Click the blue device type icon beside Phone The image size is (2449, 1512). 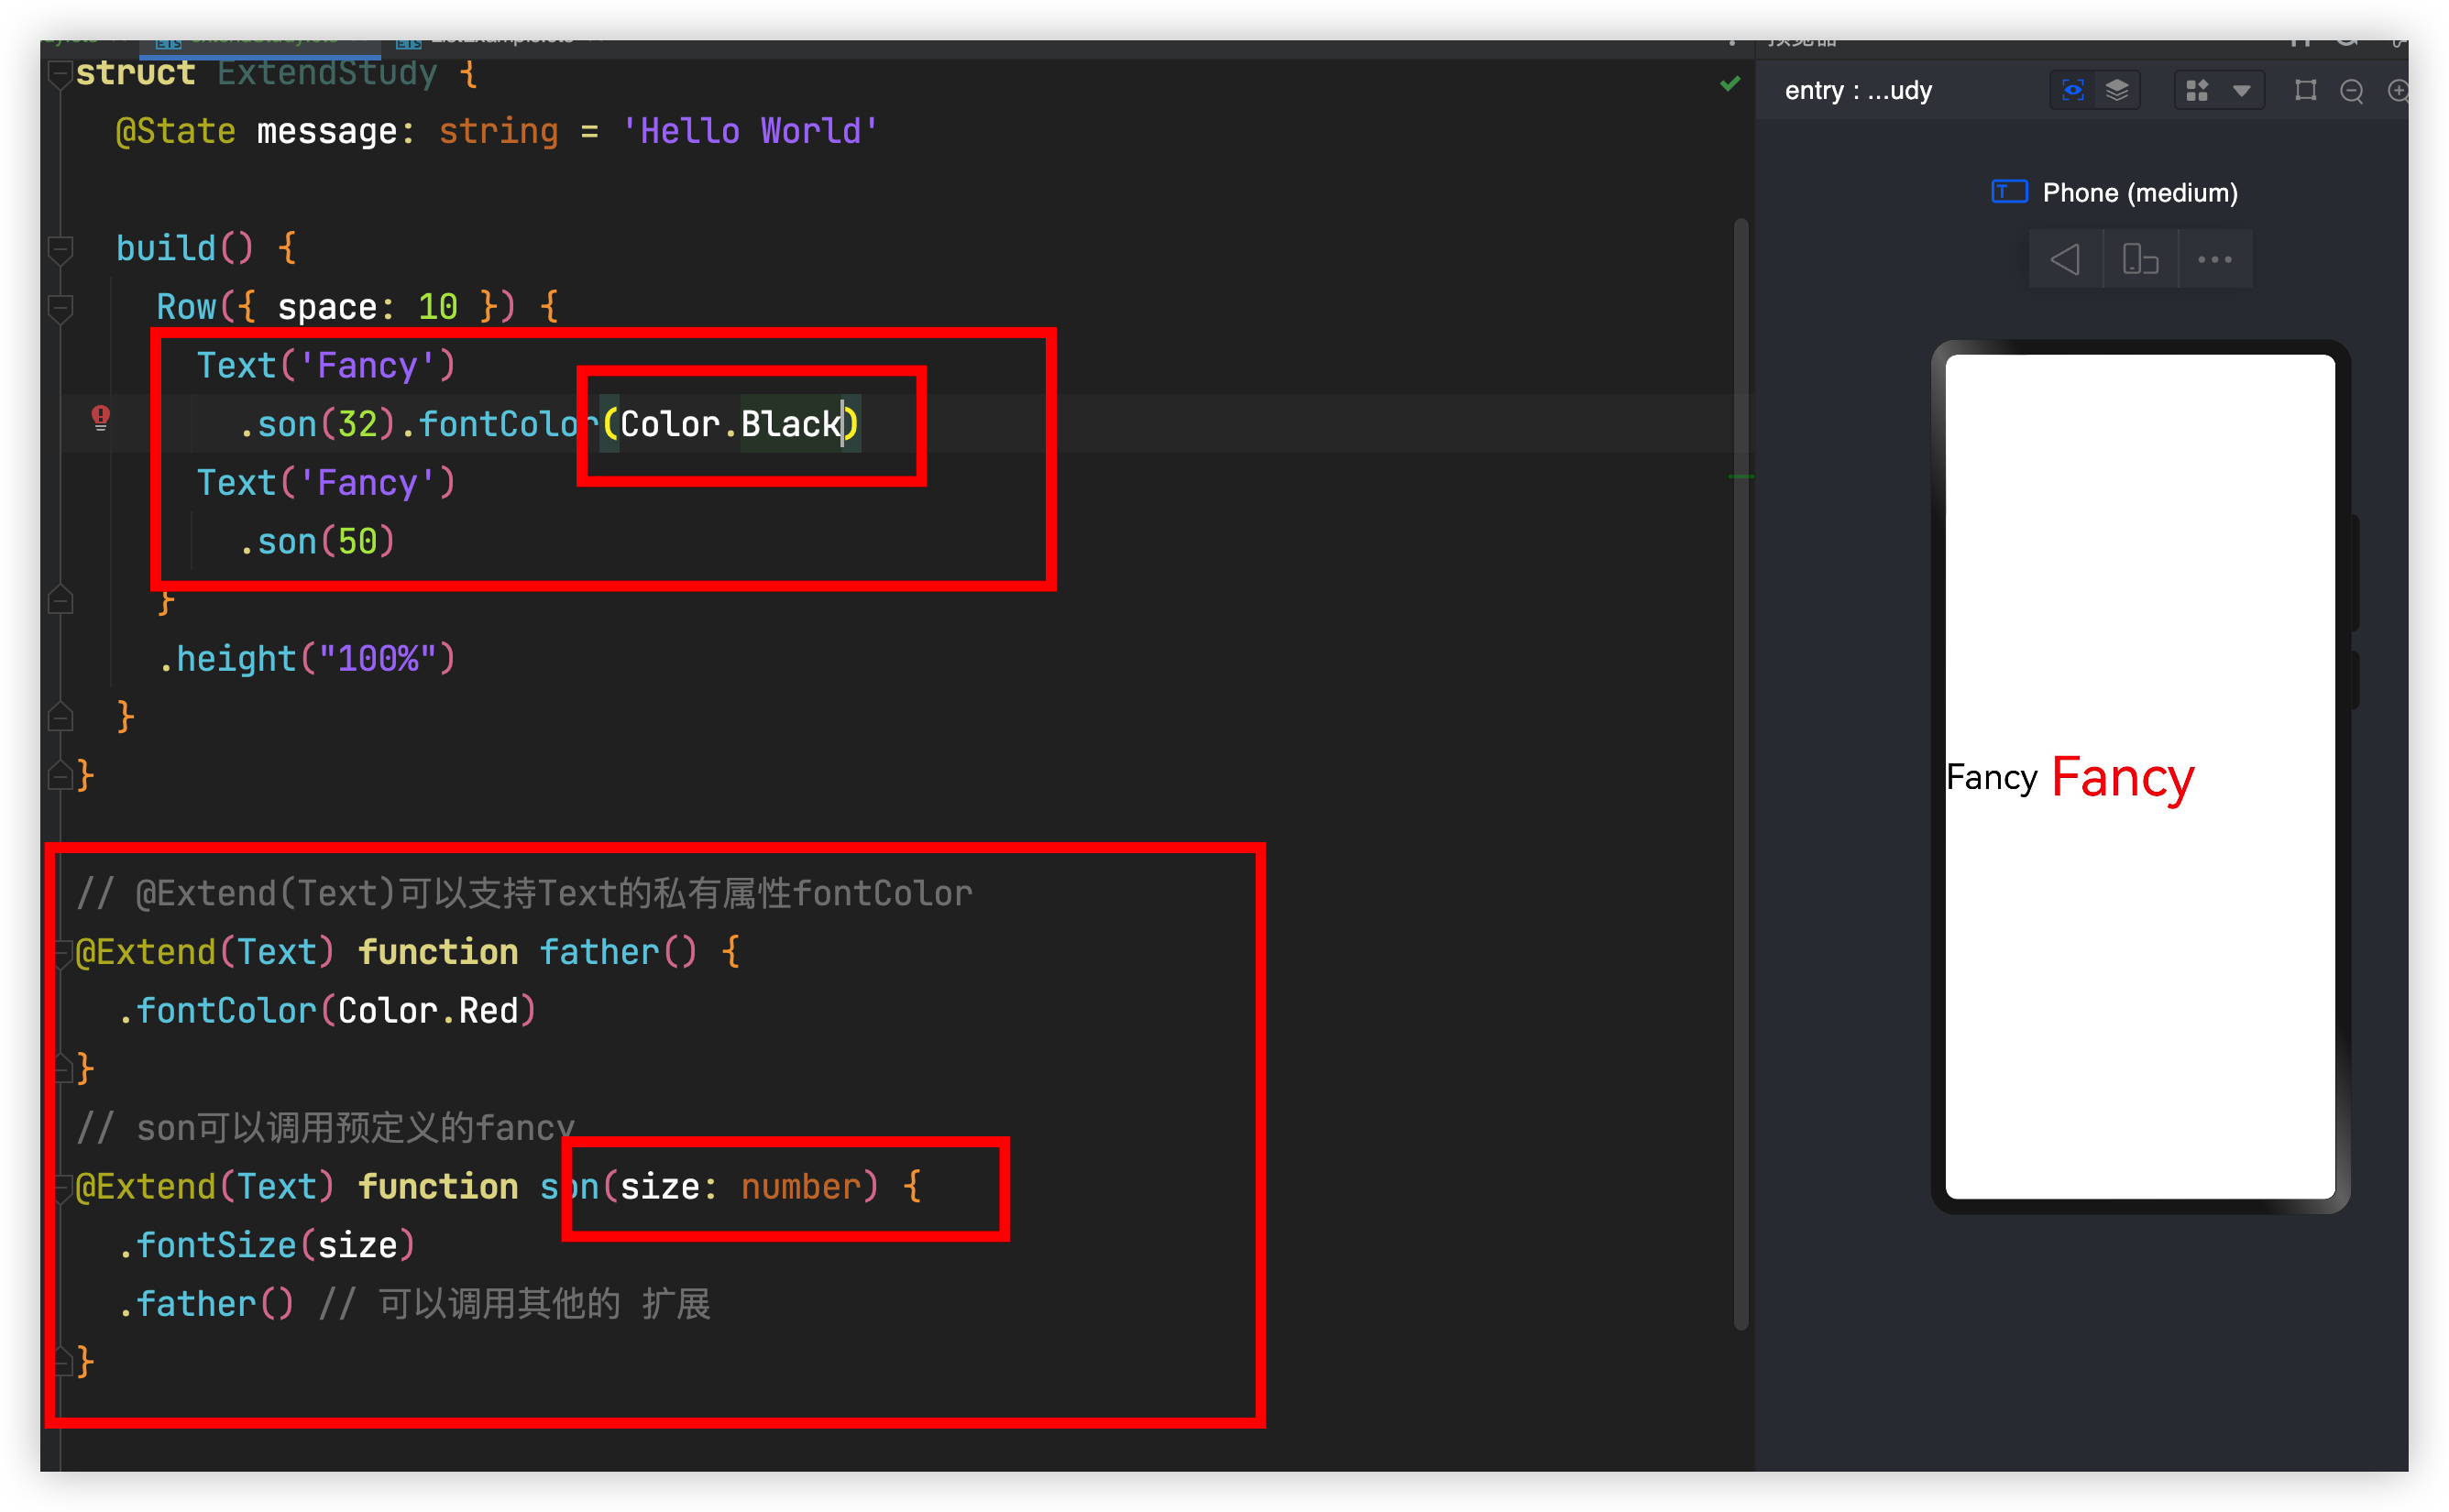click(2009, 191)
